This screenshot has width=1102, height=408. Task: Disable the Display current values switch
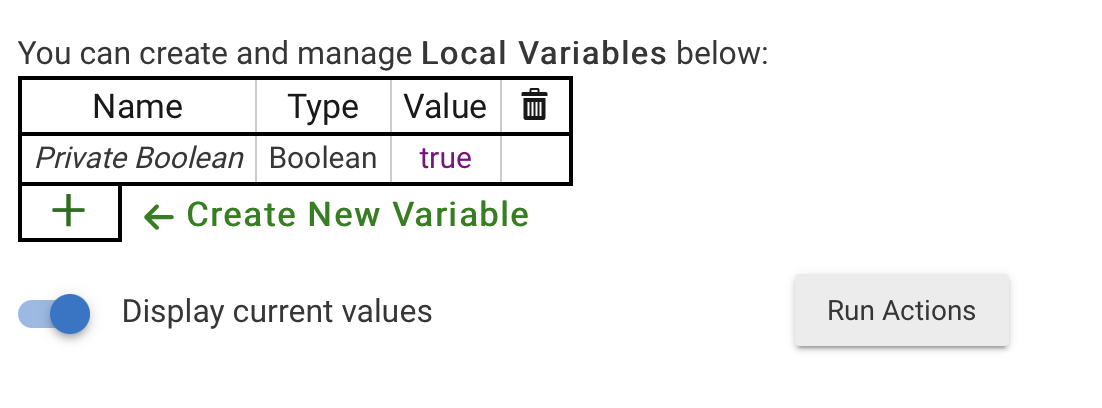tap(54, 313)
